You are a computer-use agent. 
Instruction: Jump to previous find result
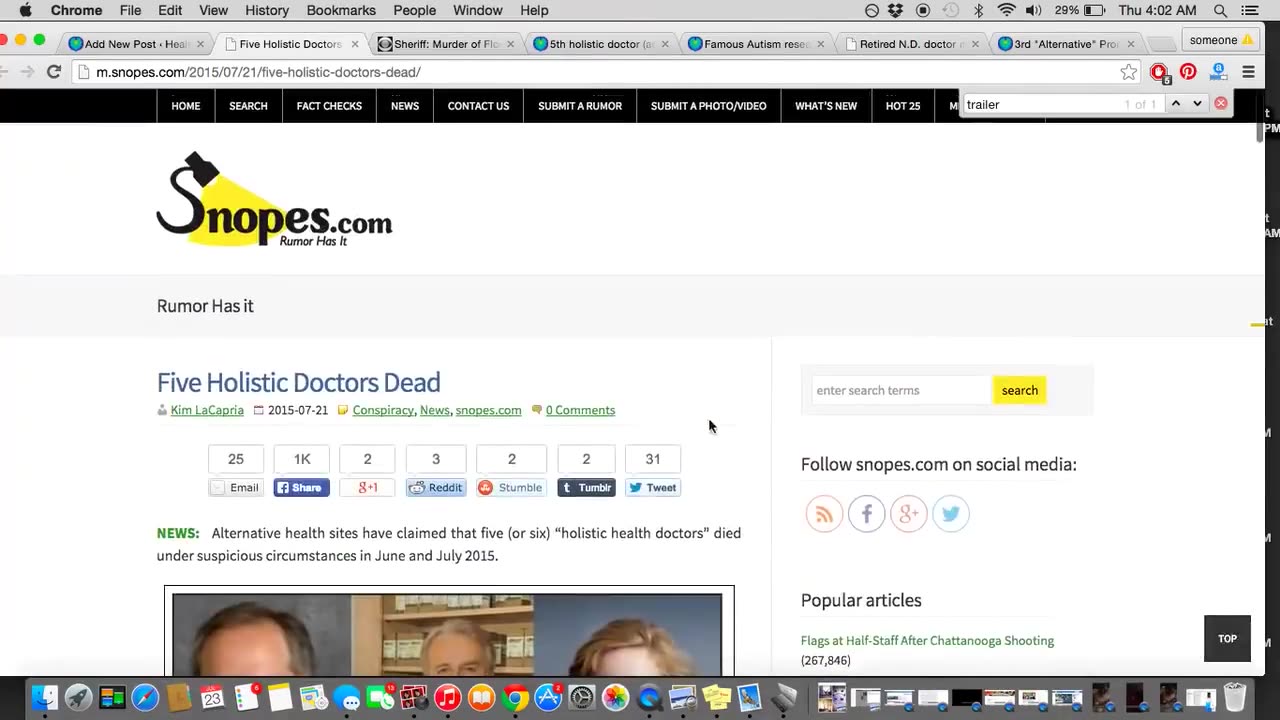click(1176, 104)
